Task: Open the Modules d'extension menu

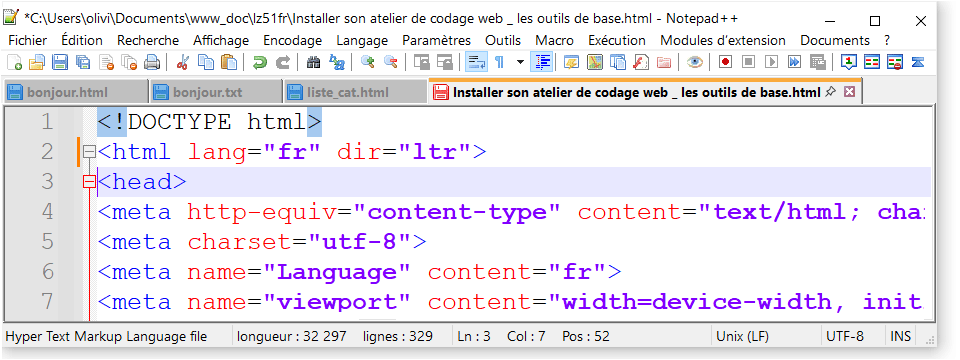Action: pyautogui.click(x=722, y=40)
